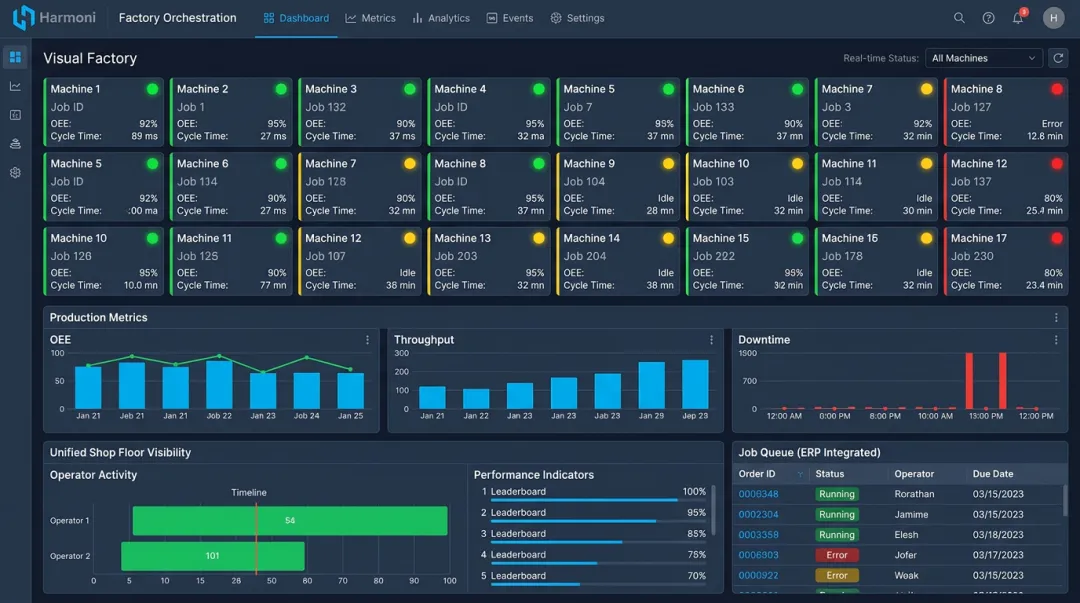The height and width of the screenshot is (603, 1080).
Task: Click the Harmoni logo icon
Action: 23,18
